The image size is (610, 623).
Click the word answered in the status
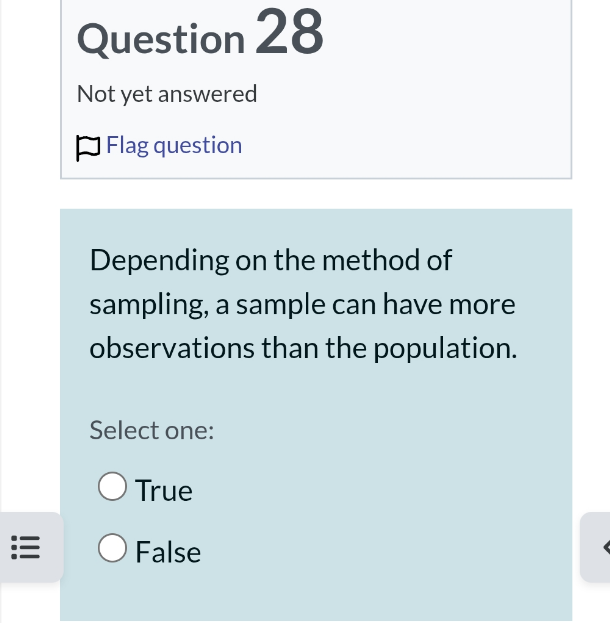211,94
